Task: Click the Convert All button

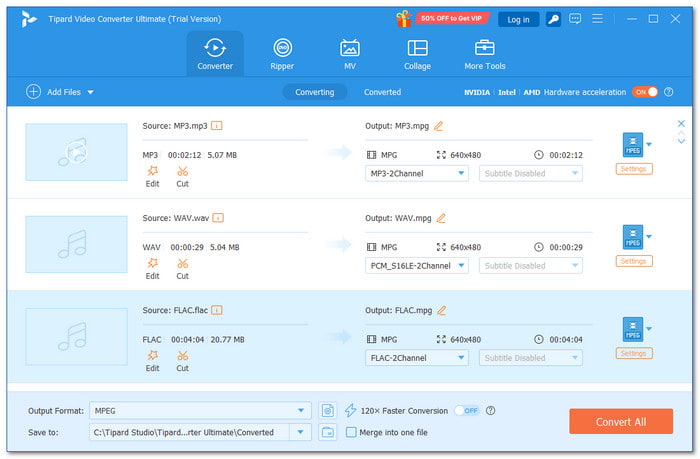Action: pos(621,421)
